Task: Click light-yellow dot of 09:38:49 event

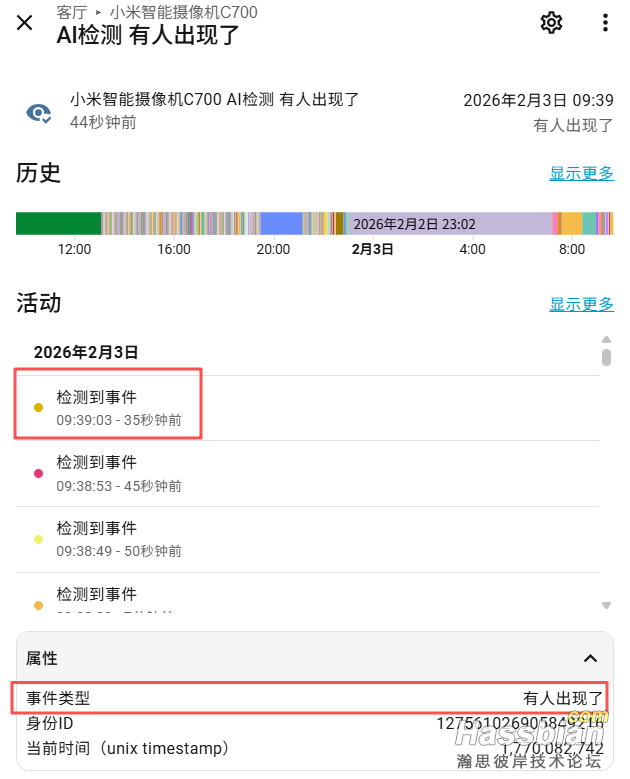Action: click(39, 540)
